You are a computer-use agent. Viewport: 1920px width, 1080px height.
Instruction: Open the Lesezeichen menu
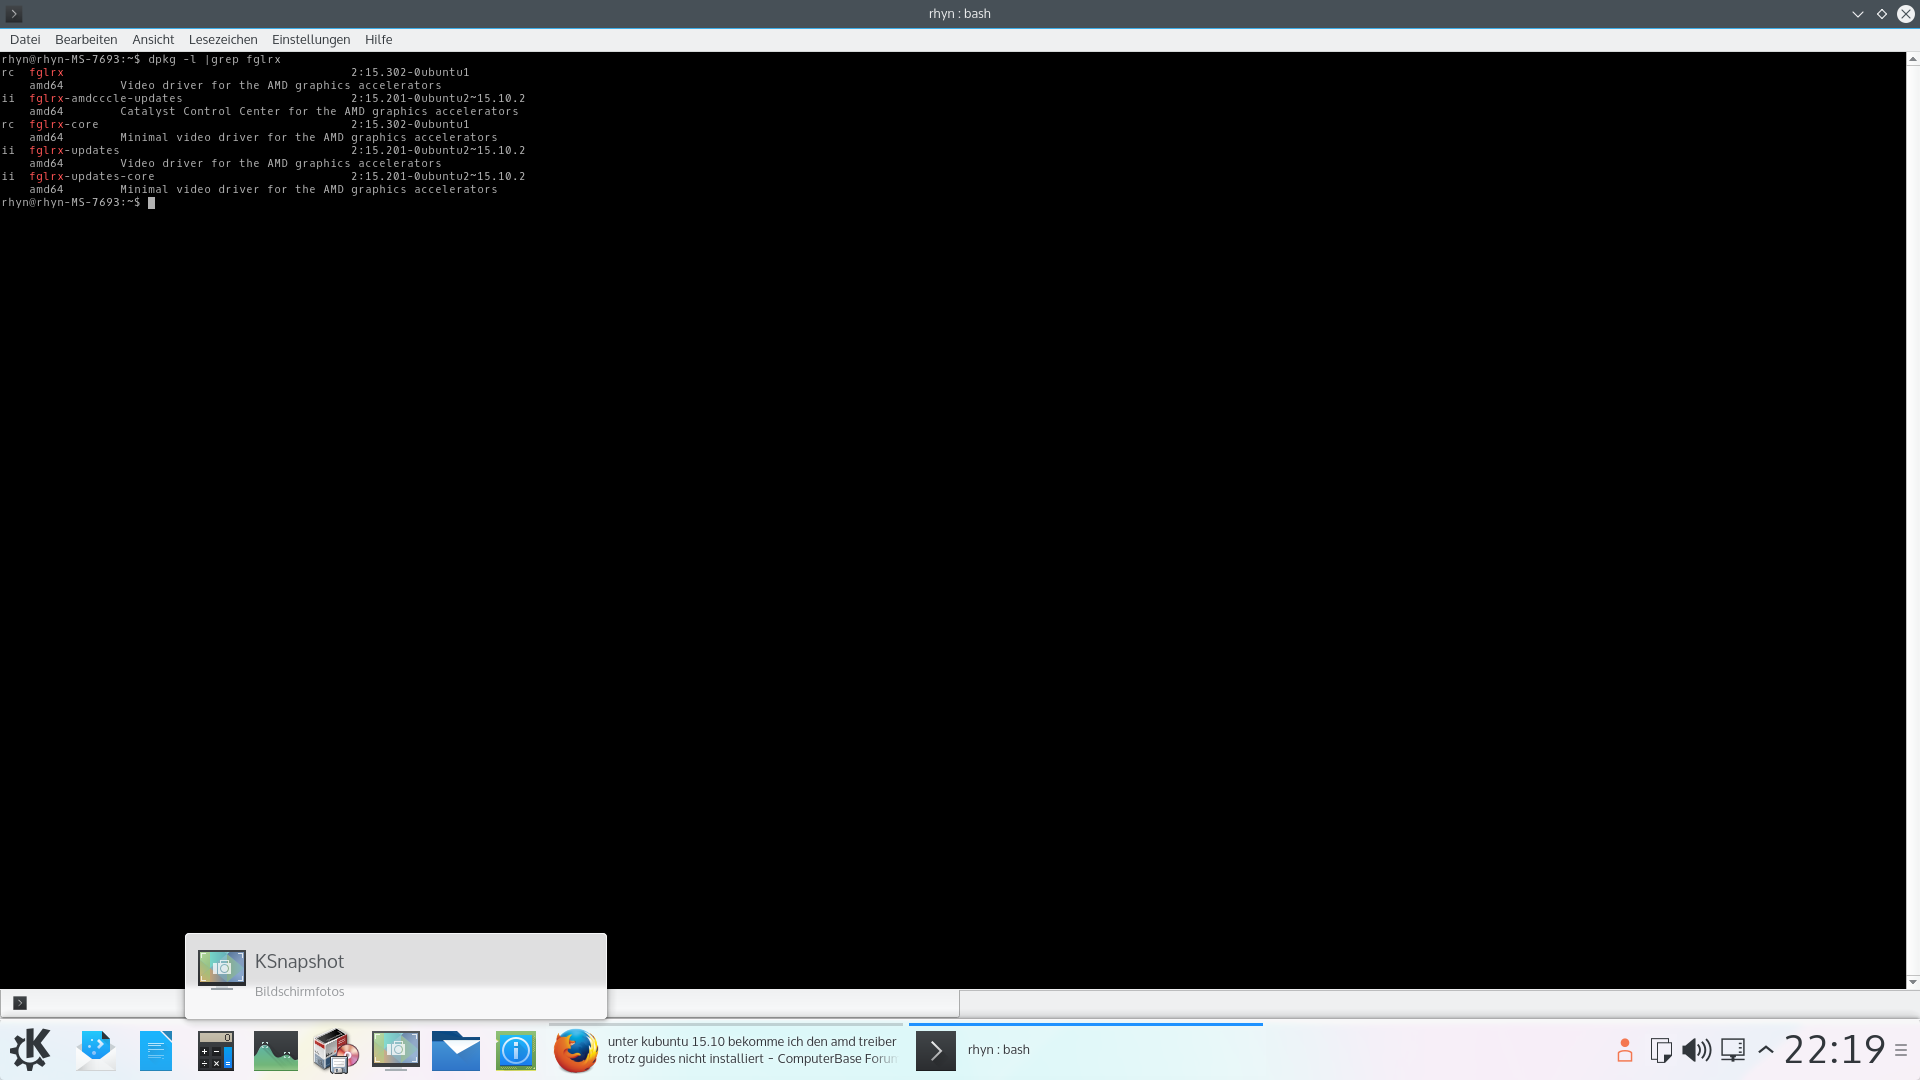(x=223, y=40)
